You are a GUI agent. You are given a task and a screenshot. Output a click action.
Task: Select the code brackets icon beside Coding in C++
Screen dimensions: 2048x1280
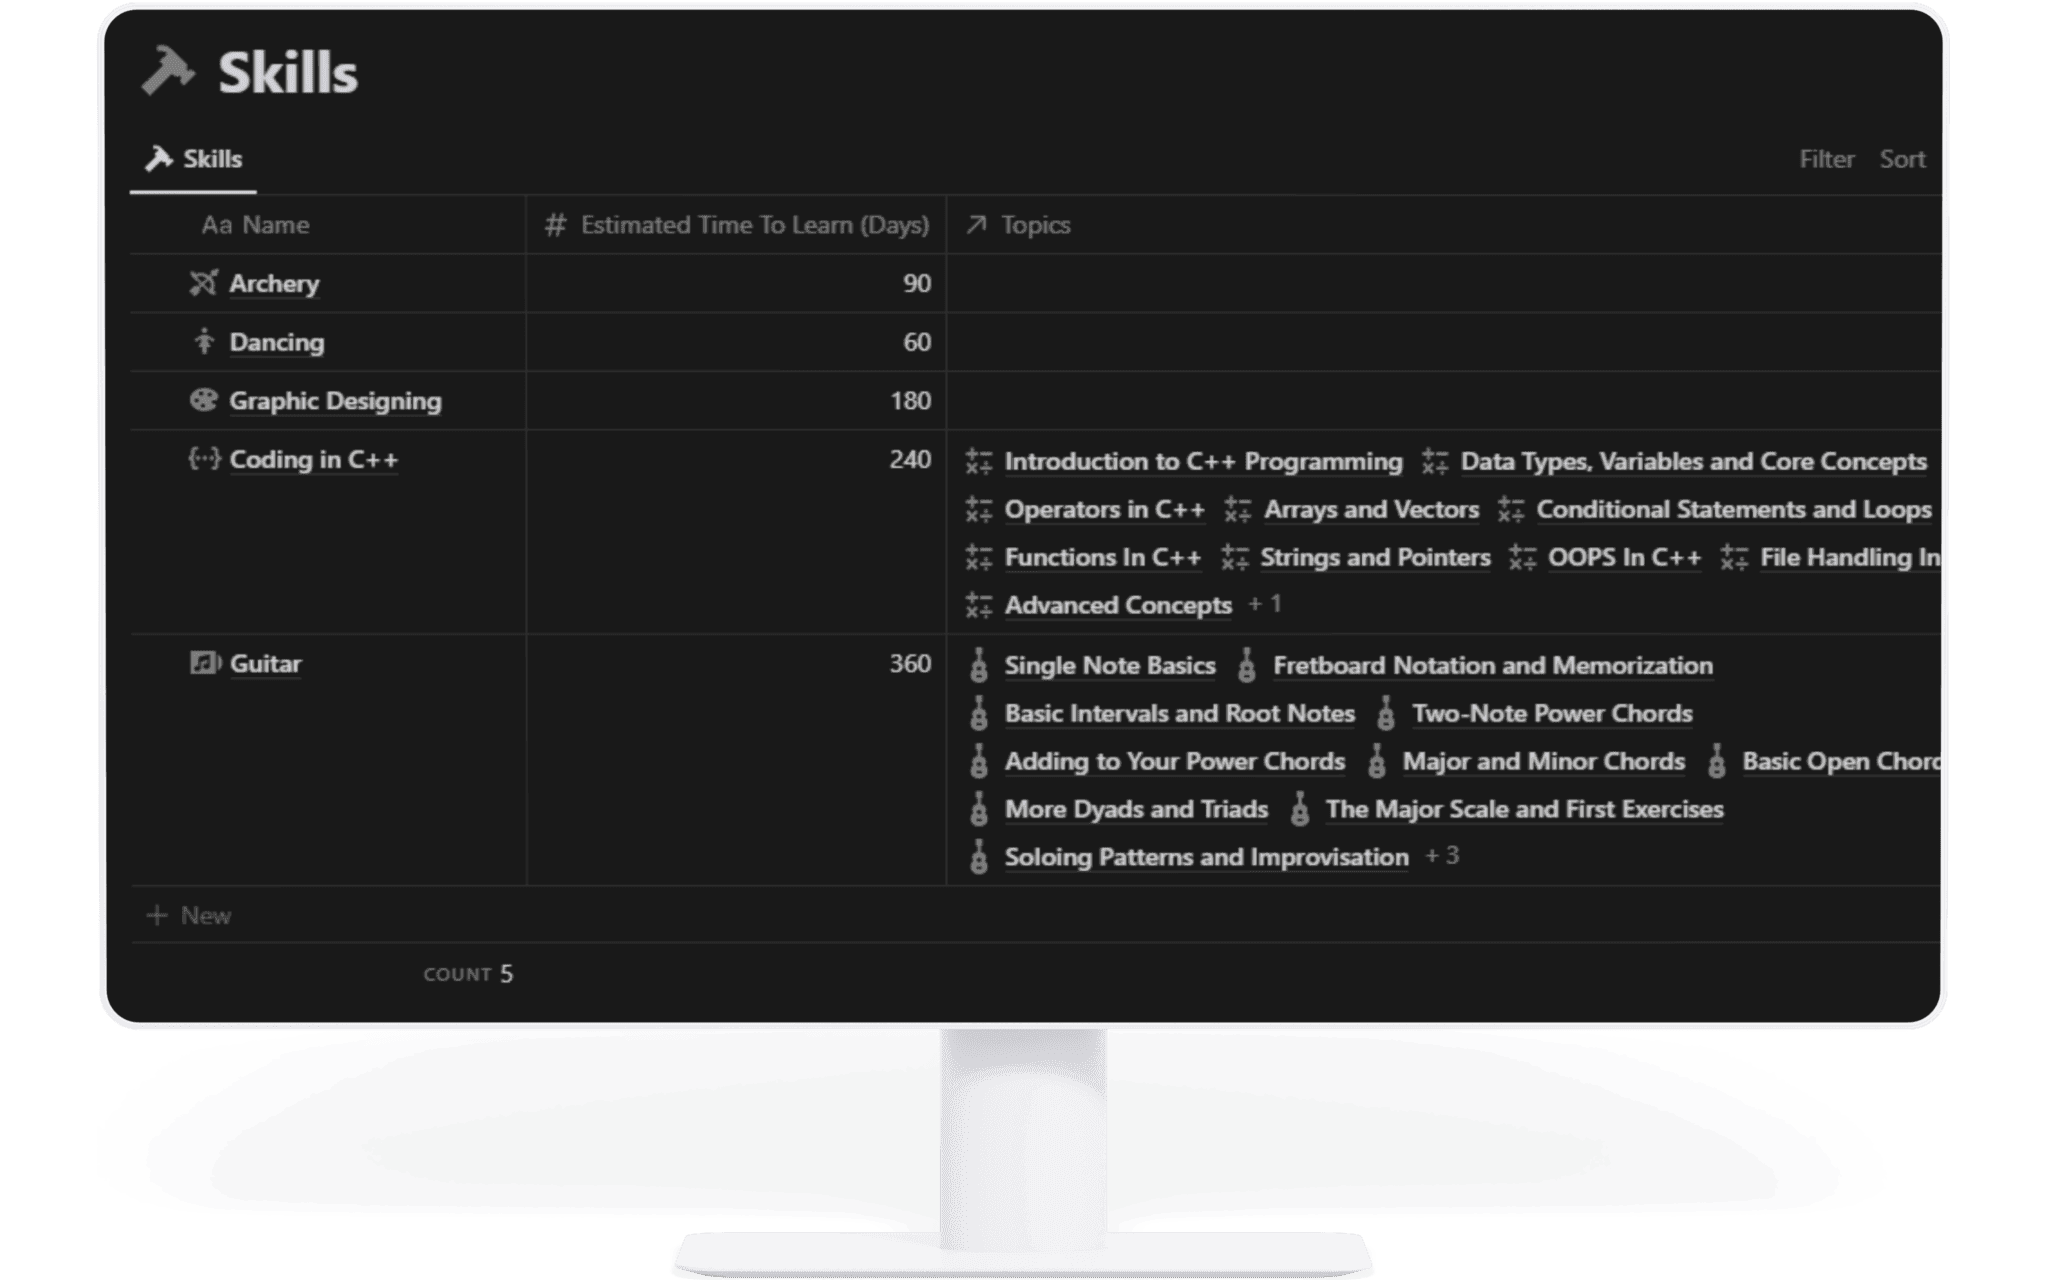click(205, 460)
